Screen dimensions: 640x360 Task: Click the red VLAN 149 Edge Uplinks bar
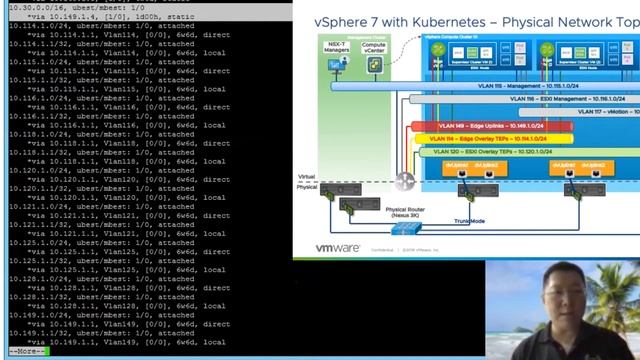click(492, 126)
